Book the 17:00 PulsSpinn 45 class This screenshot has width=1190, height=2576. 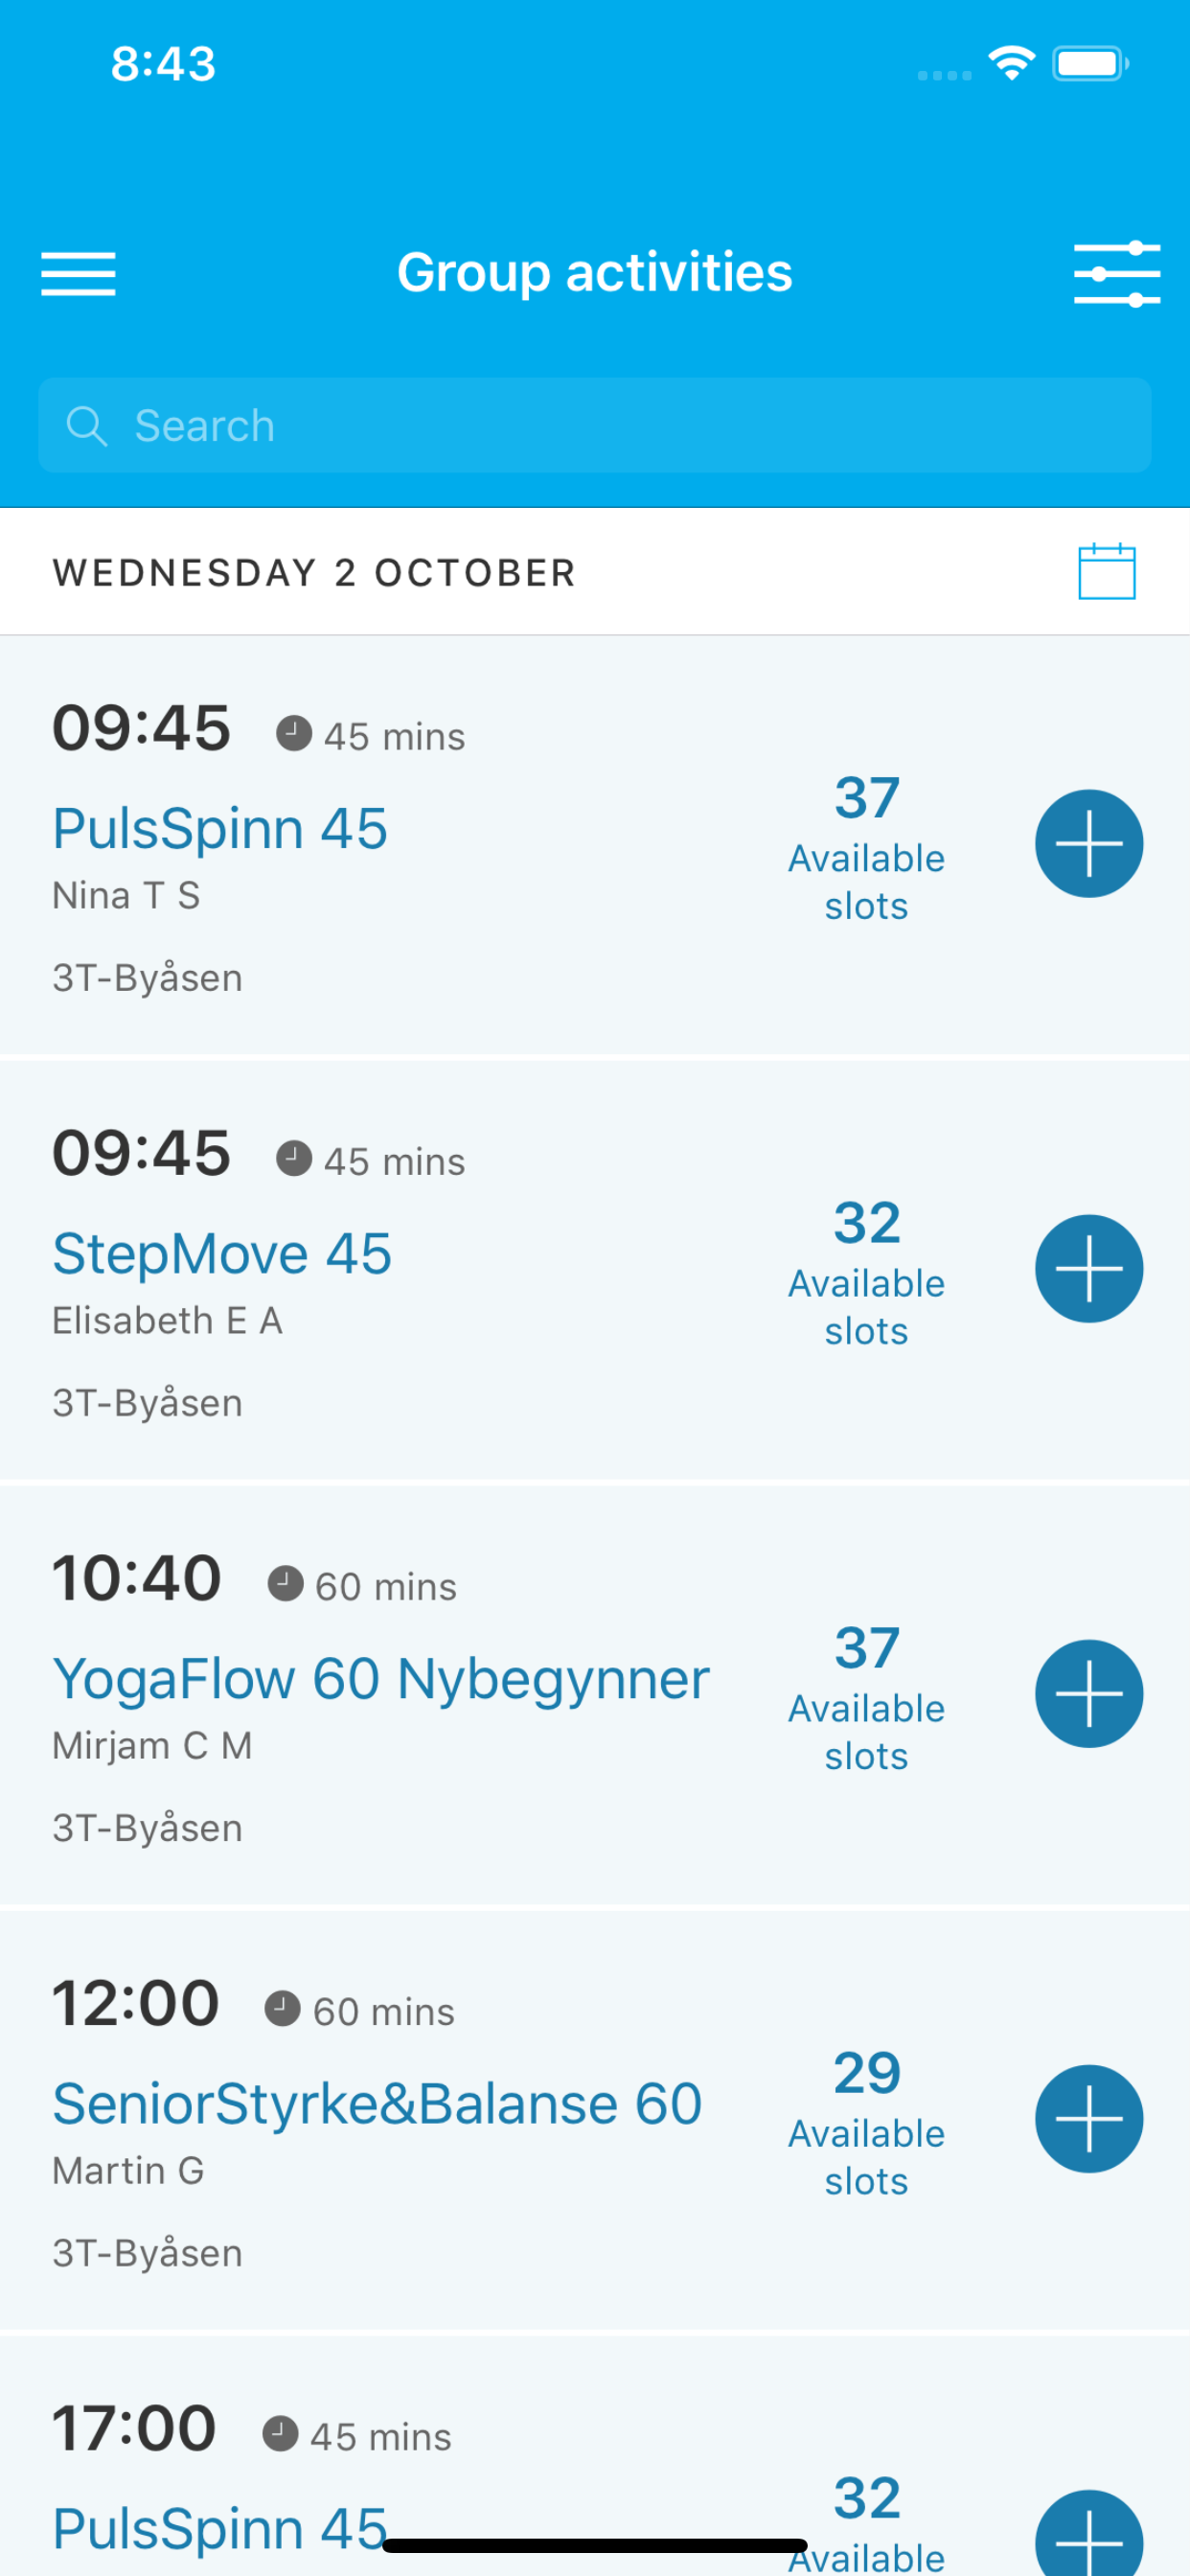(x=1088, y=2535)
